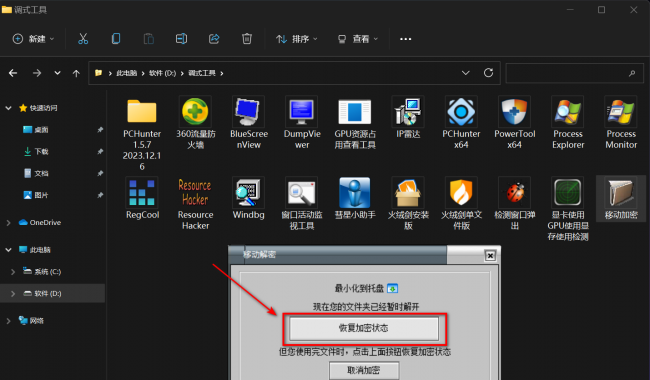
Task: Click the 恢复加密状态 button
Action: pos(364,328)
